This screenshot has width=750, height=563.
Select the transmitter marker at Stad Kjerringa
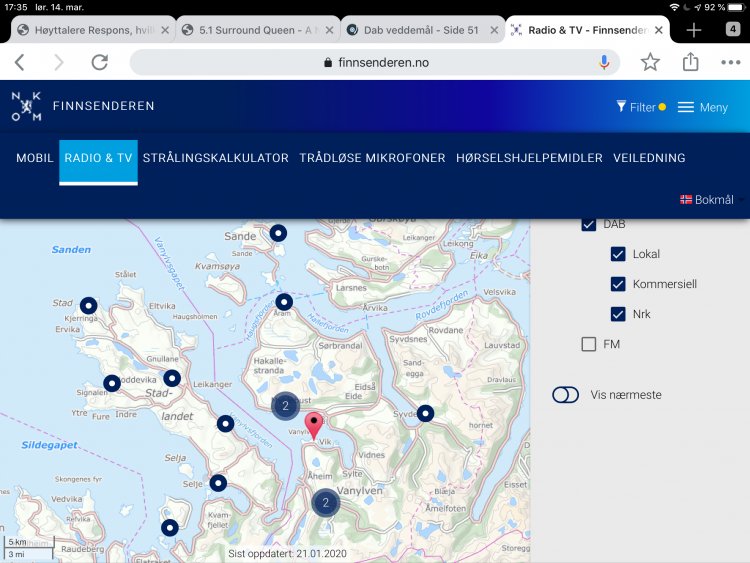point(88,306)
